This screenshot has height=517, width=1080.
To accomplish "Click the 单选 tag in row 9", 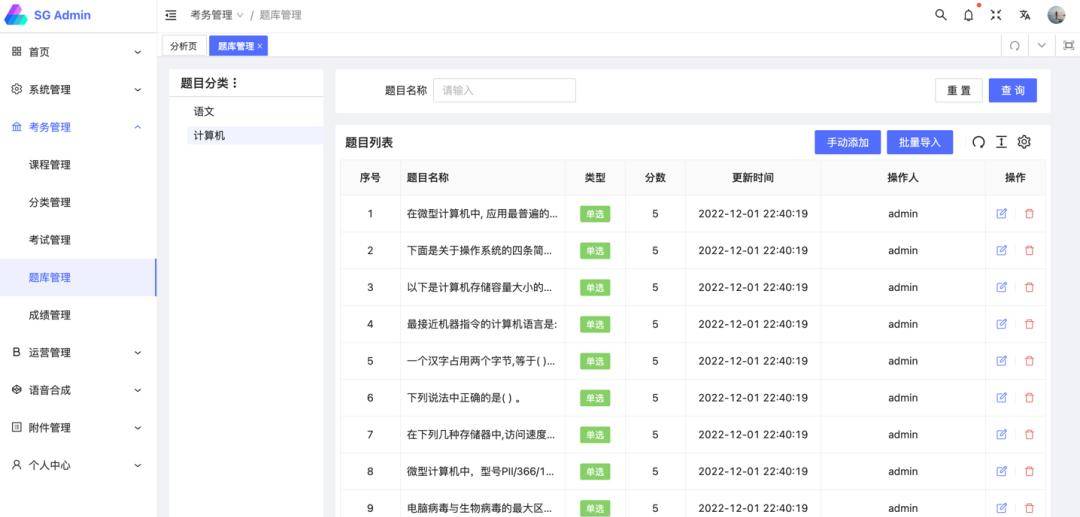I will 594,508.
